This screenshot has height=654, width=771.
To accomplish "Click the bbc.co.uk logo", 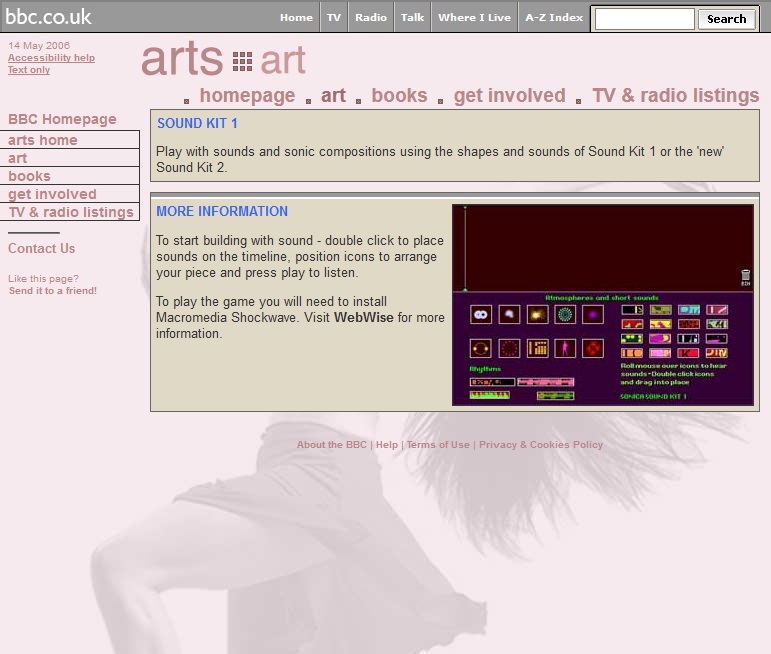I will click(48, 17).
